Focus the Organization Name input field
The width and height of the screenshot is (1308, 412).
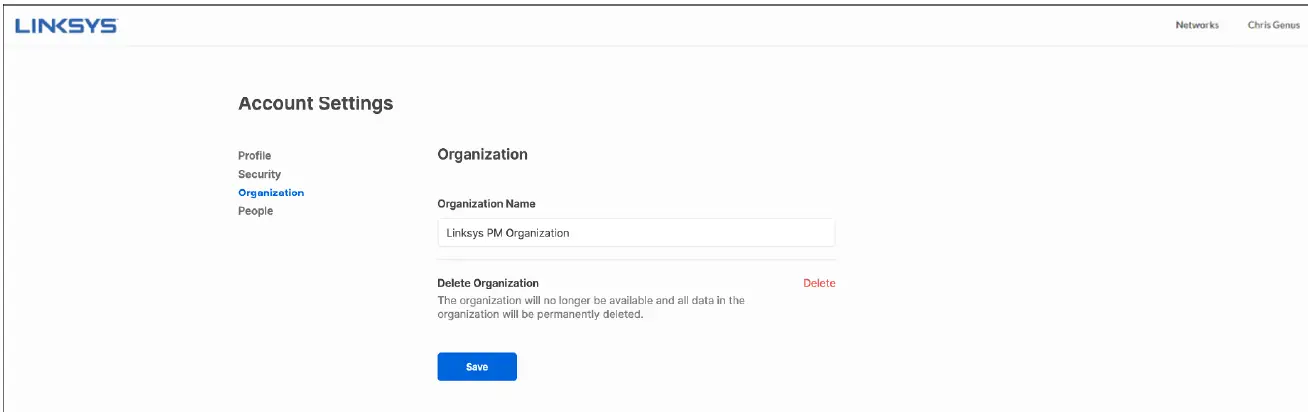(636, 233)
